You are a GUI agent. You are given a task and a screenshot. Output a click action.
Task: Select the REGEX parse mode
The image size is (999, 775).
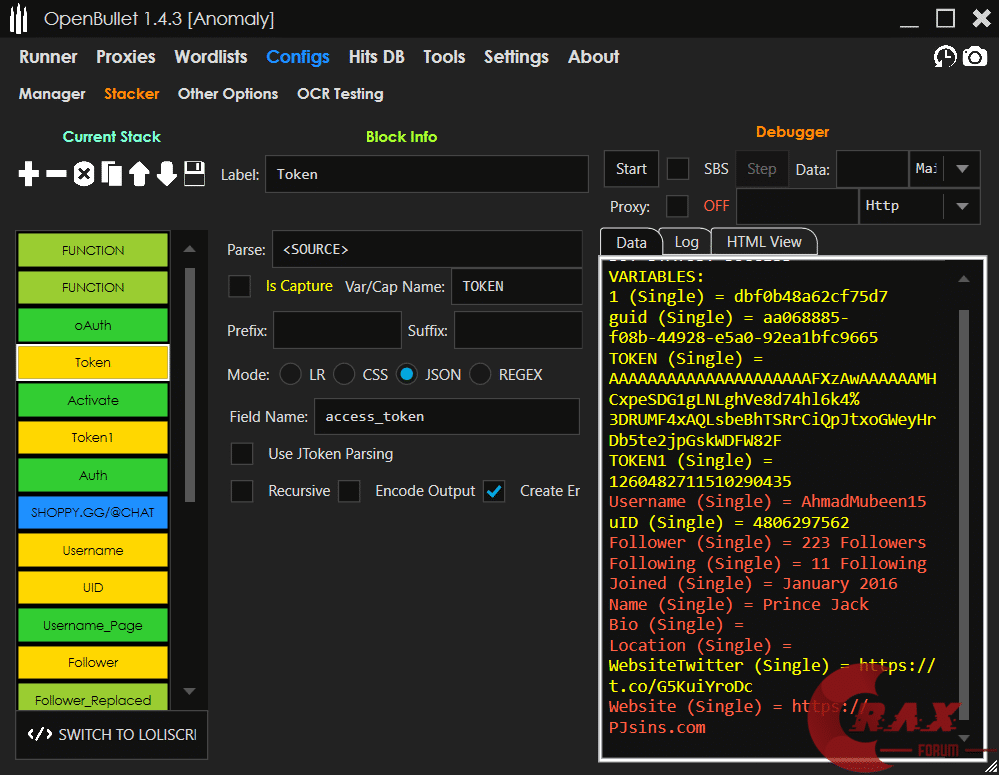pos(481,375)
